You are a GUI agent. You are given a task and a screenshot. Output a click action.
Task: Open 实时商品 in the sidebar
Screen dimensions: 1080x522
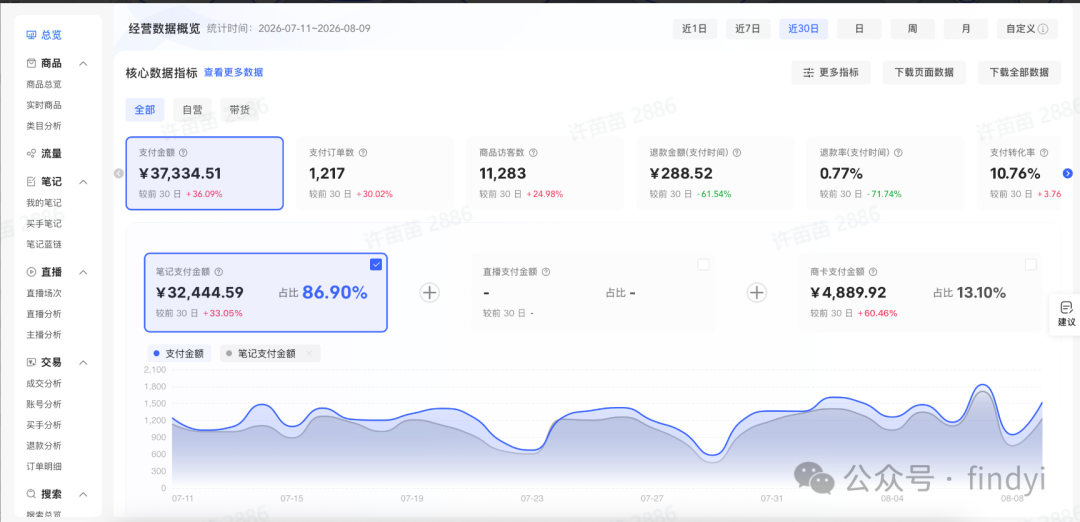[x=44, y=105]
